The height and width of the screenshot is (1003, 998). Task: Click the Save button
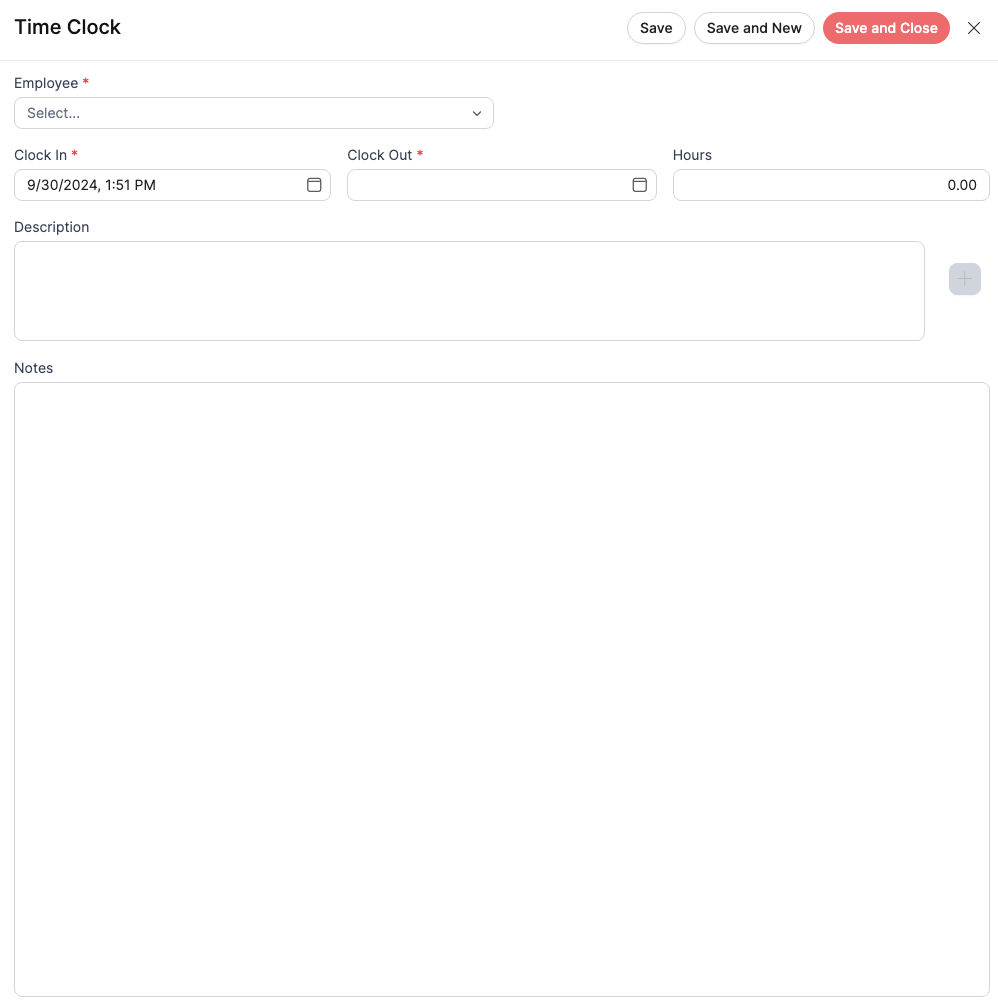coord(656,28)
